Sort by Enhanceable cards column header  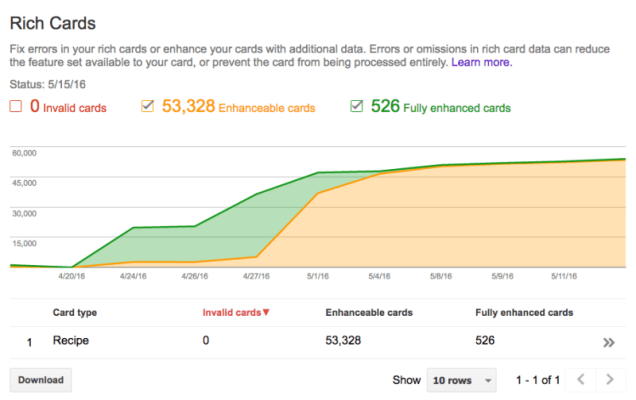tap(367, 313)
